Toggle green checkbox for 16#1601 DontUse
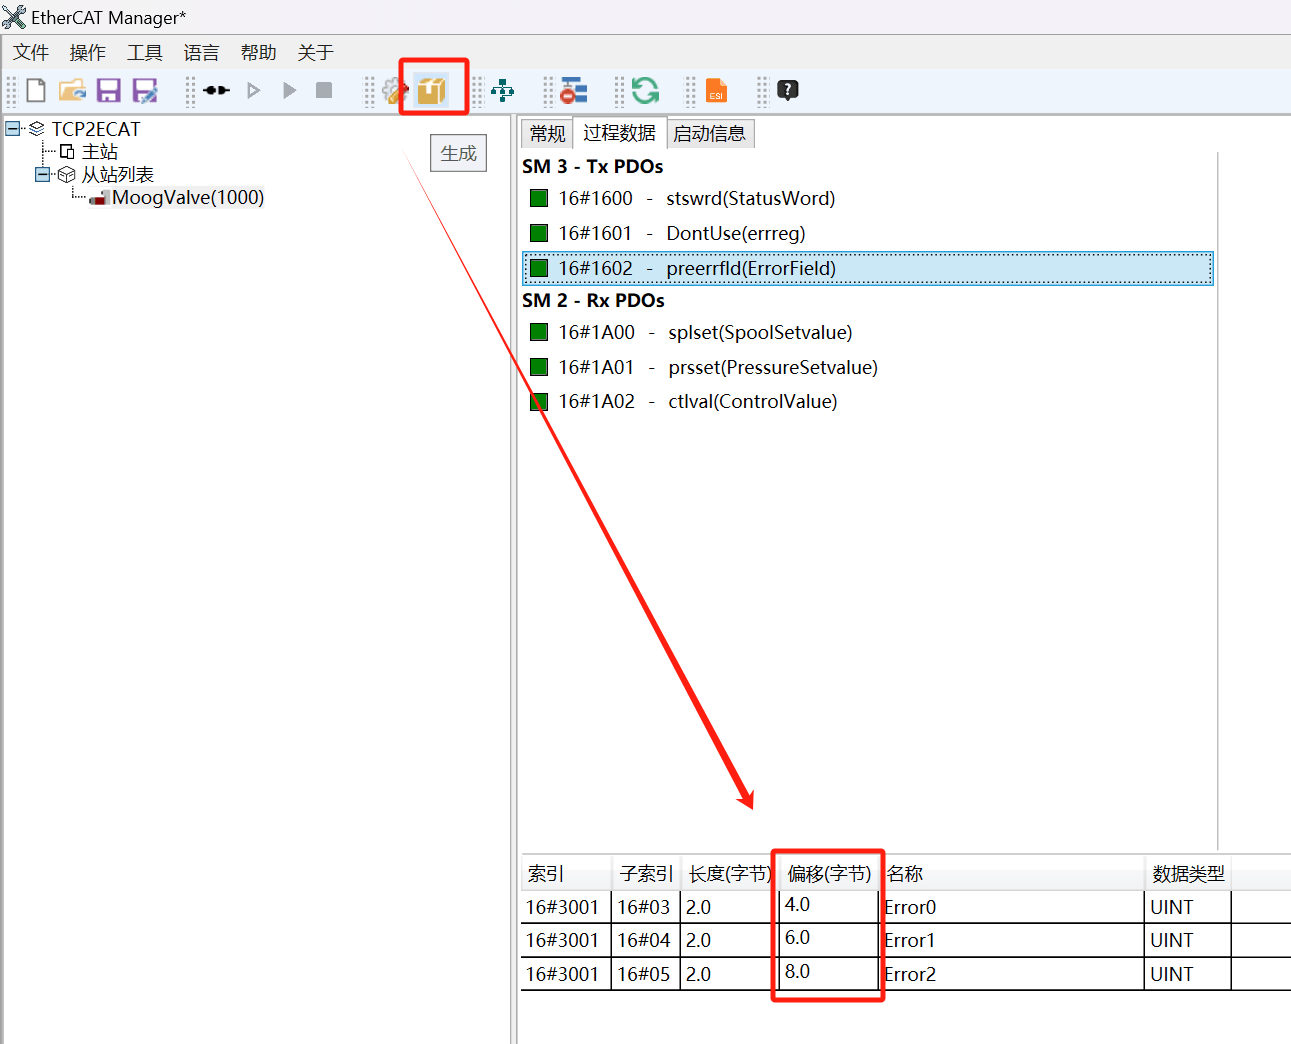 [x=539, y=233]
